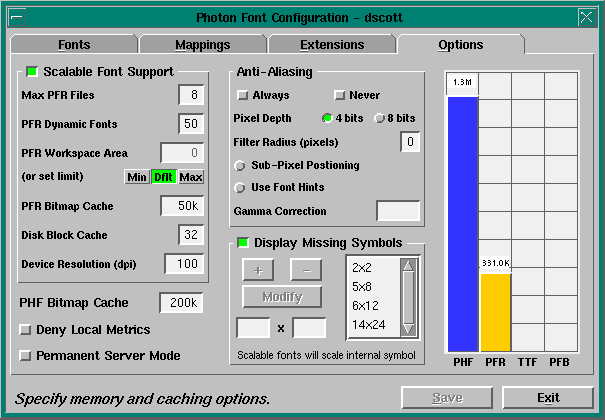605x420 pixels.
Task: Set workspace limit to Max
Action: pos(191,177)
